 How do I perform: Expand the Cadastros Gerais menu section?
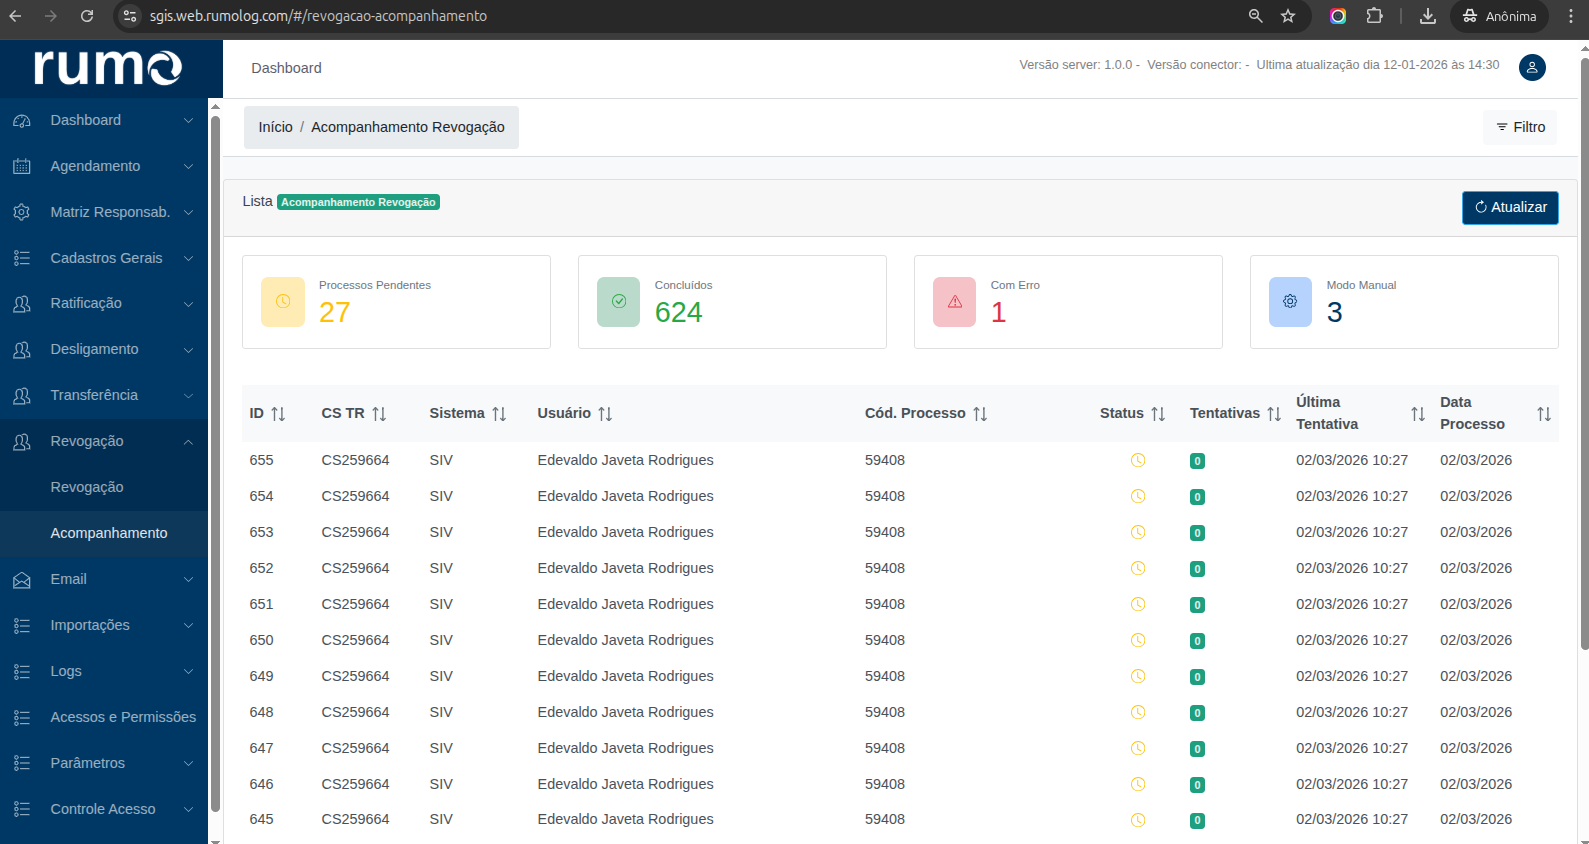(x=104, y=258)
